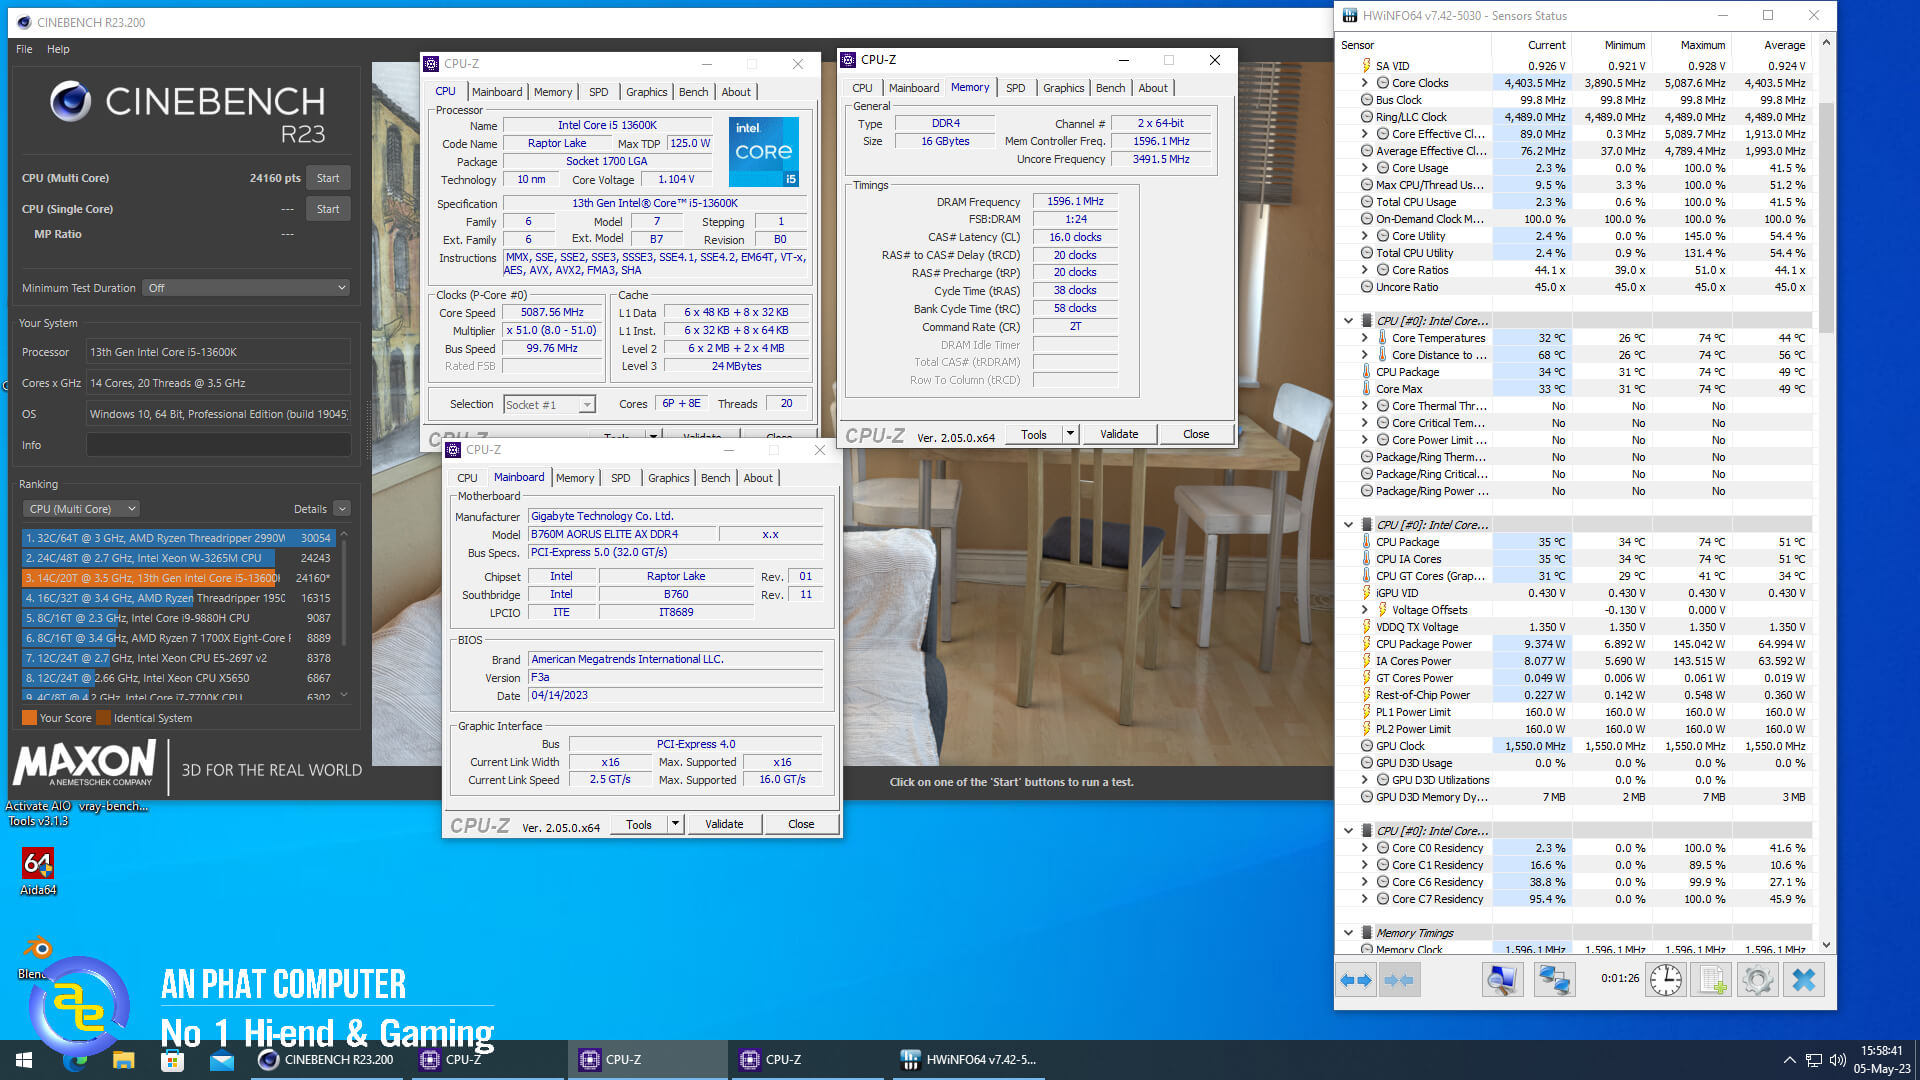Start logging with the HWiNFO log sheet icon
This screenshot has width=1920, height=1080.
click(x=1712, y=980)
